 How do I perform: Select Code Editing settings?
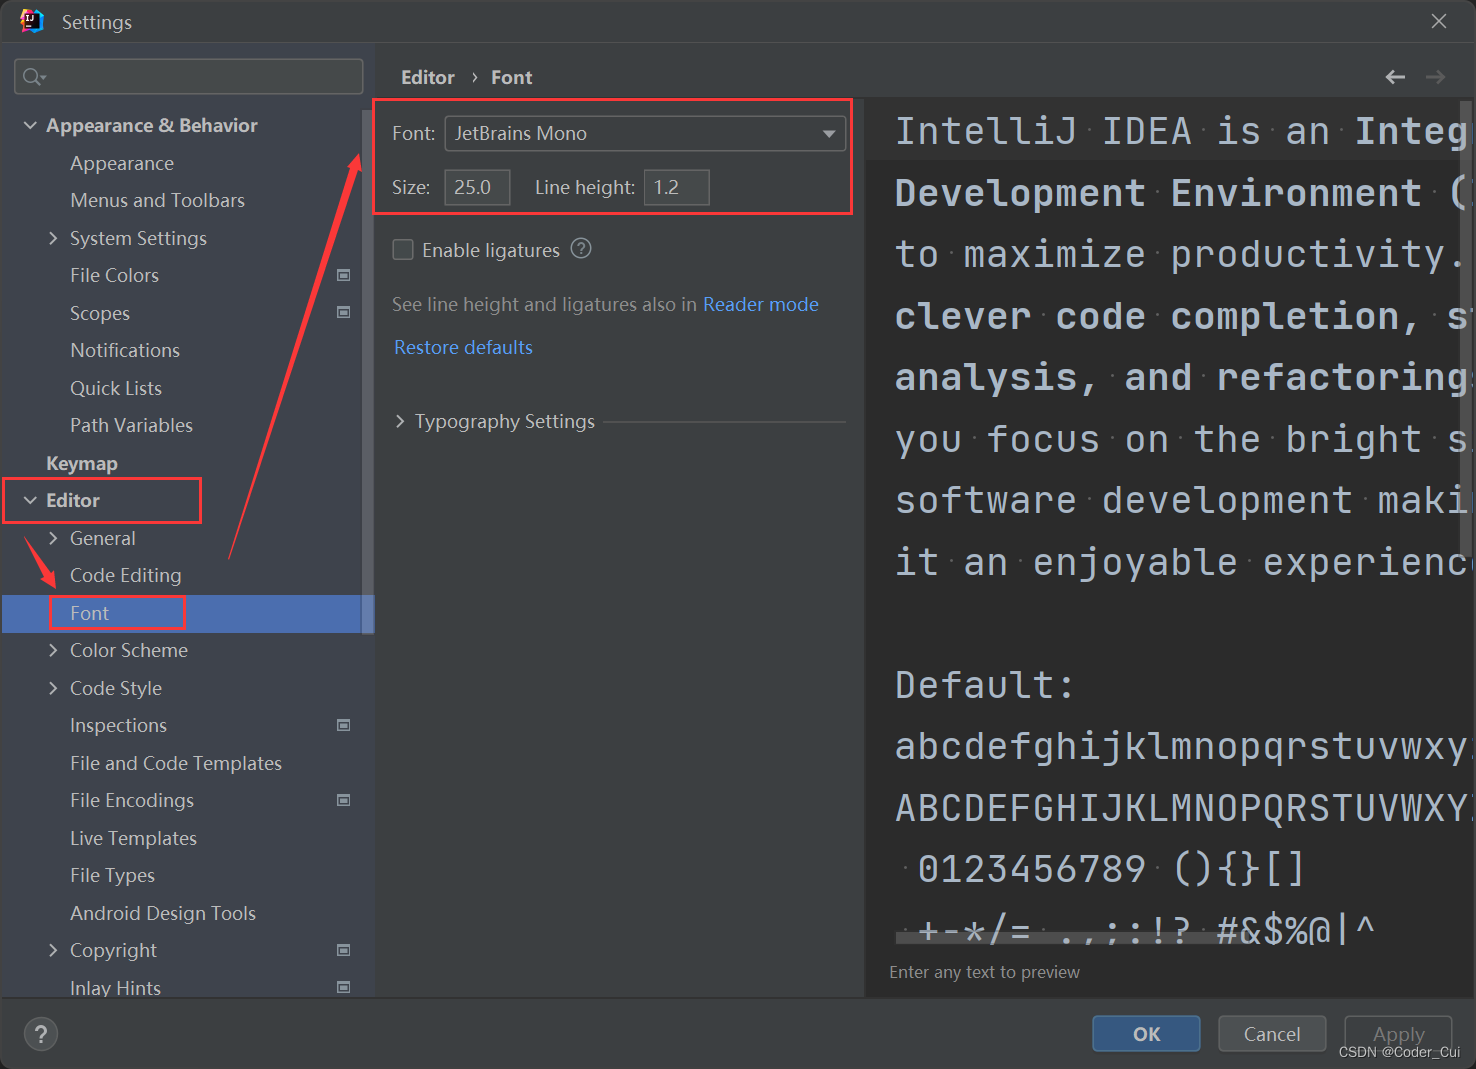(x=126, y=575)
